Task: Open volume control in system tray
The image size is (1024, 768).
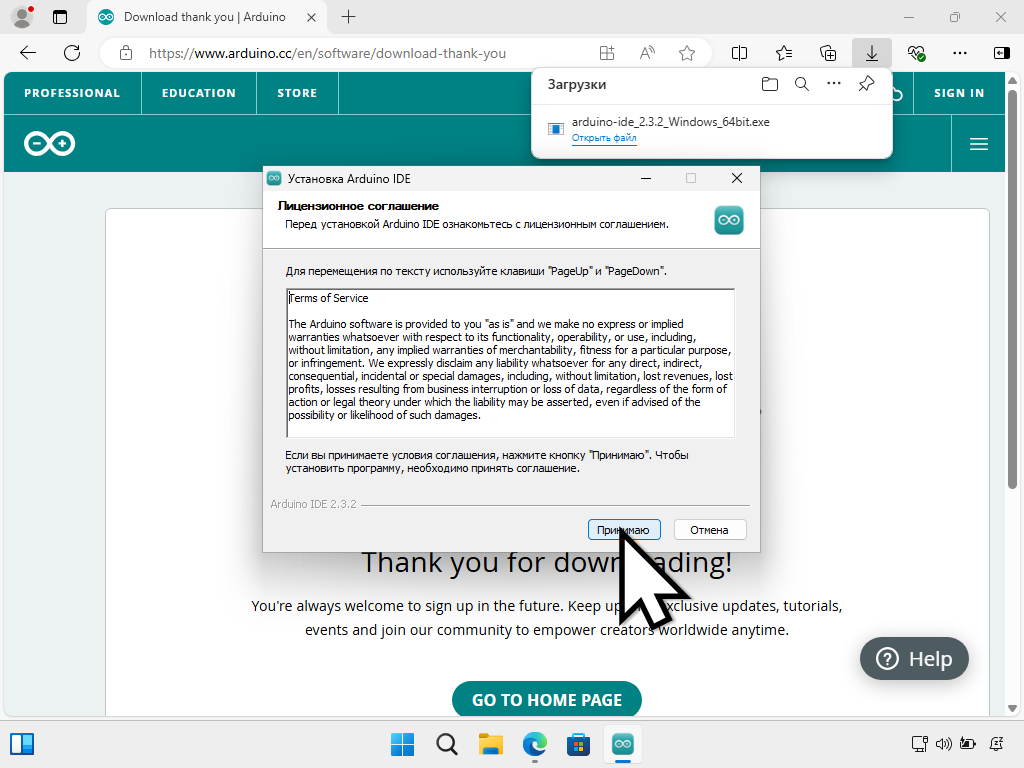Action: pos(944,744)
